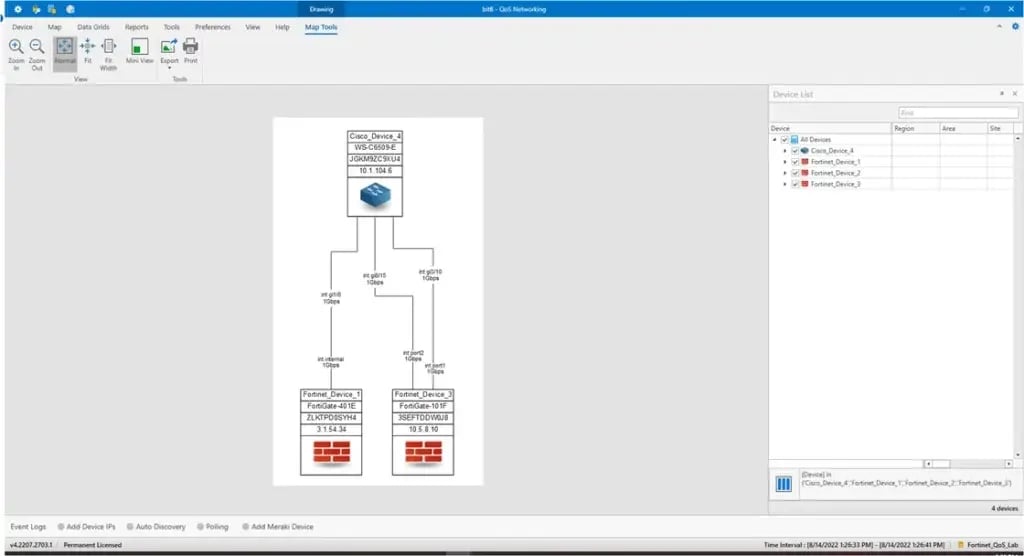1024x556 pixels.
Task: Toggle the All Devices checkbox
Action: click(x=784, y=139)
